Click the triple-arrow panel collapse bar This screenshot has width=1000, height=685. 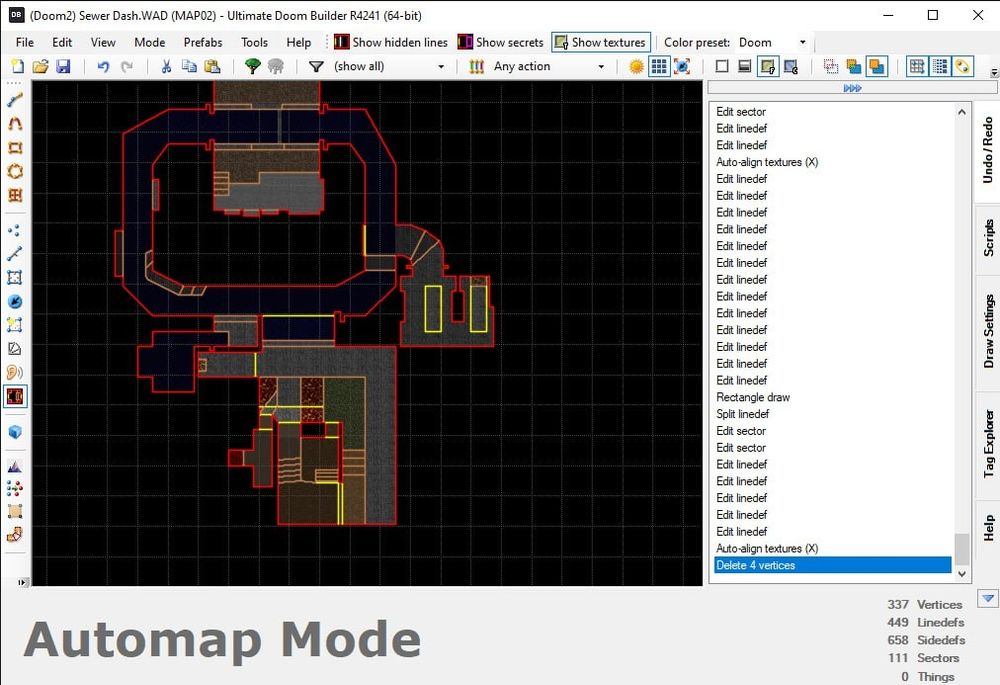click(852, 88)
